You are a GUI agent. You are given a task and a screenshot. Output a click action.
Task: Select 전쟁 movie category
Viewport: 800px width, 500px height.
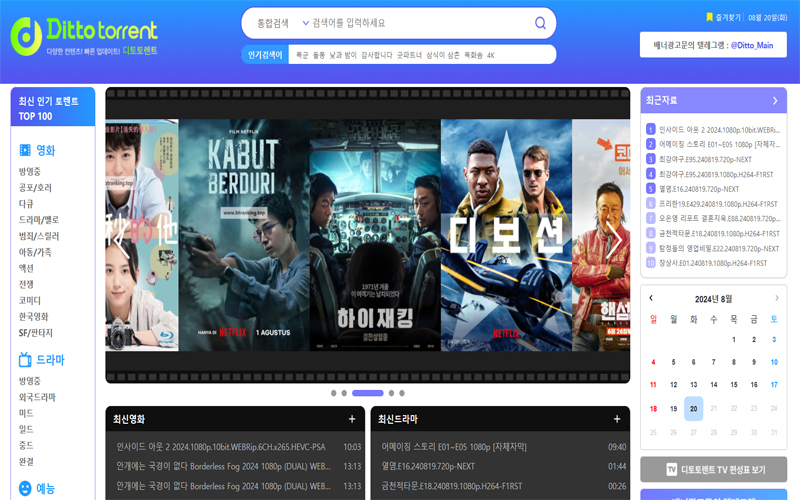pyautogui.click(x=26, y=284)
